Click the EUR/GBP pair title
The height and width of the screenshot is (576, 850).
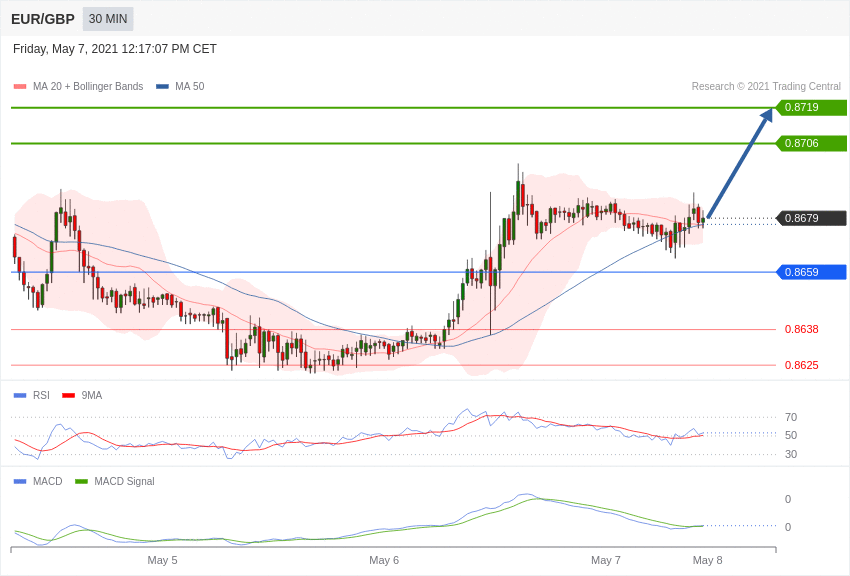43,19
